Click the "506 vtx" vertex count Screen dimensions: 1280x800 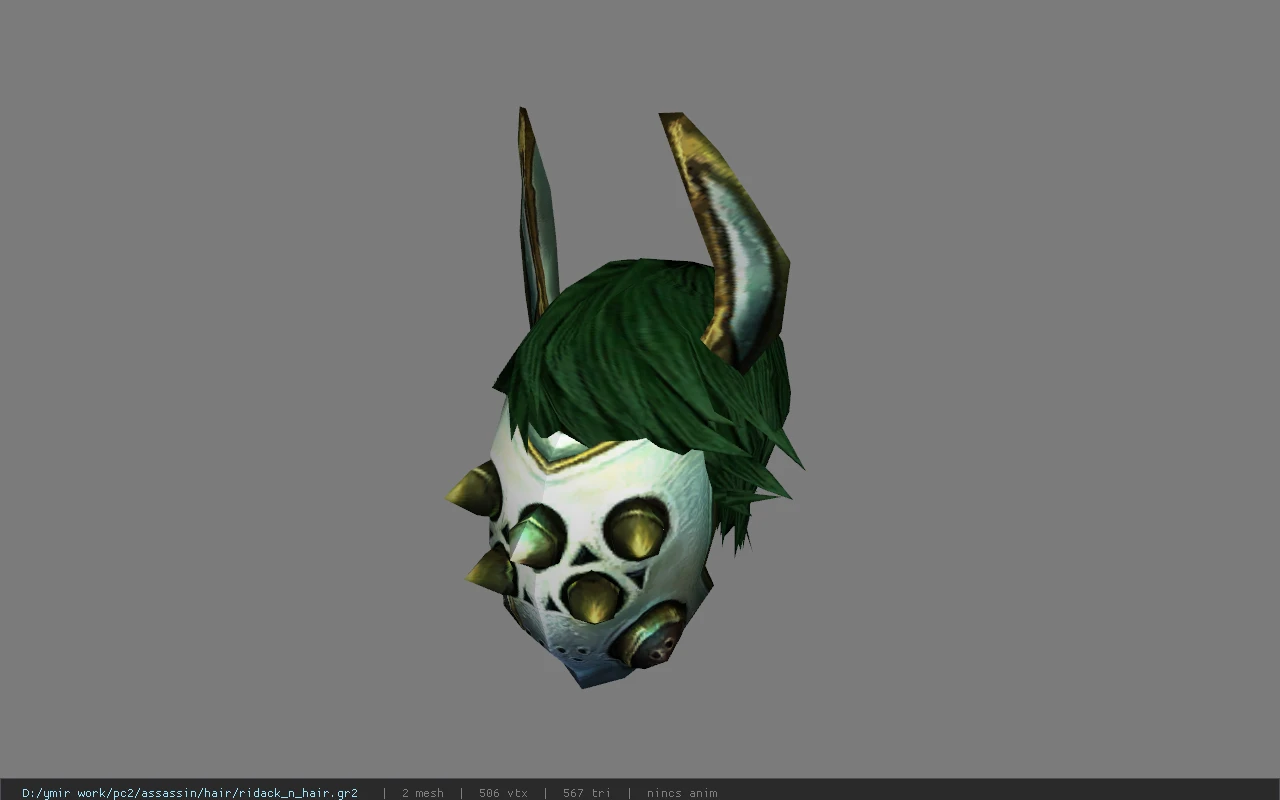[503, 793]
